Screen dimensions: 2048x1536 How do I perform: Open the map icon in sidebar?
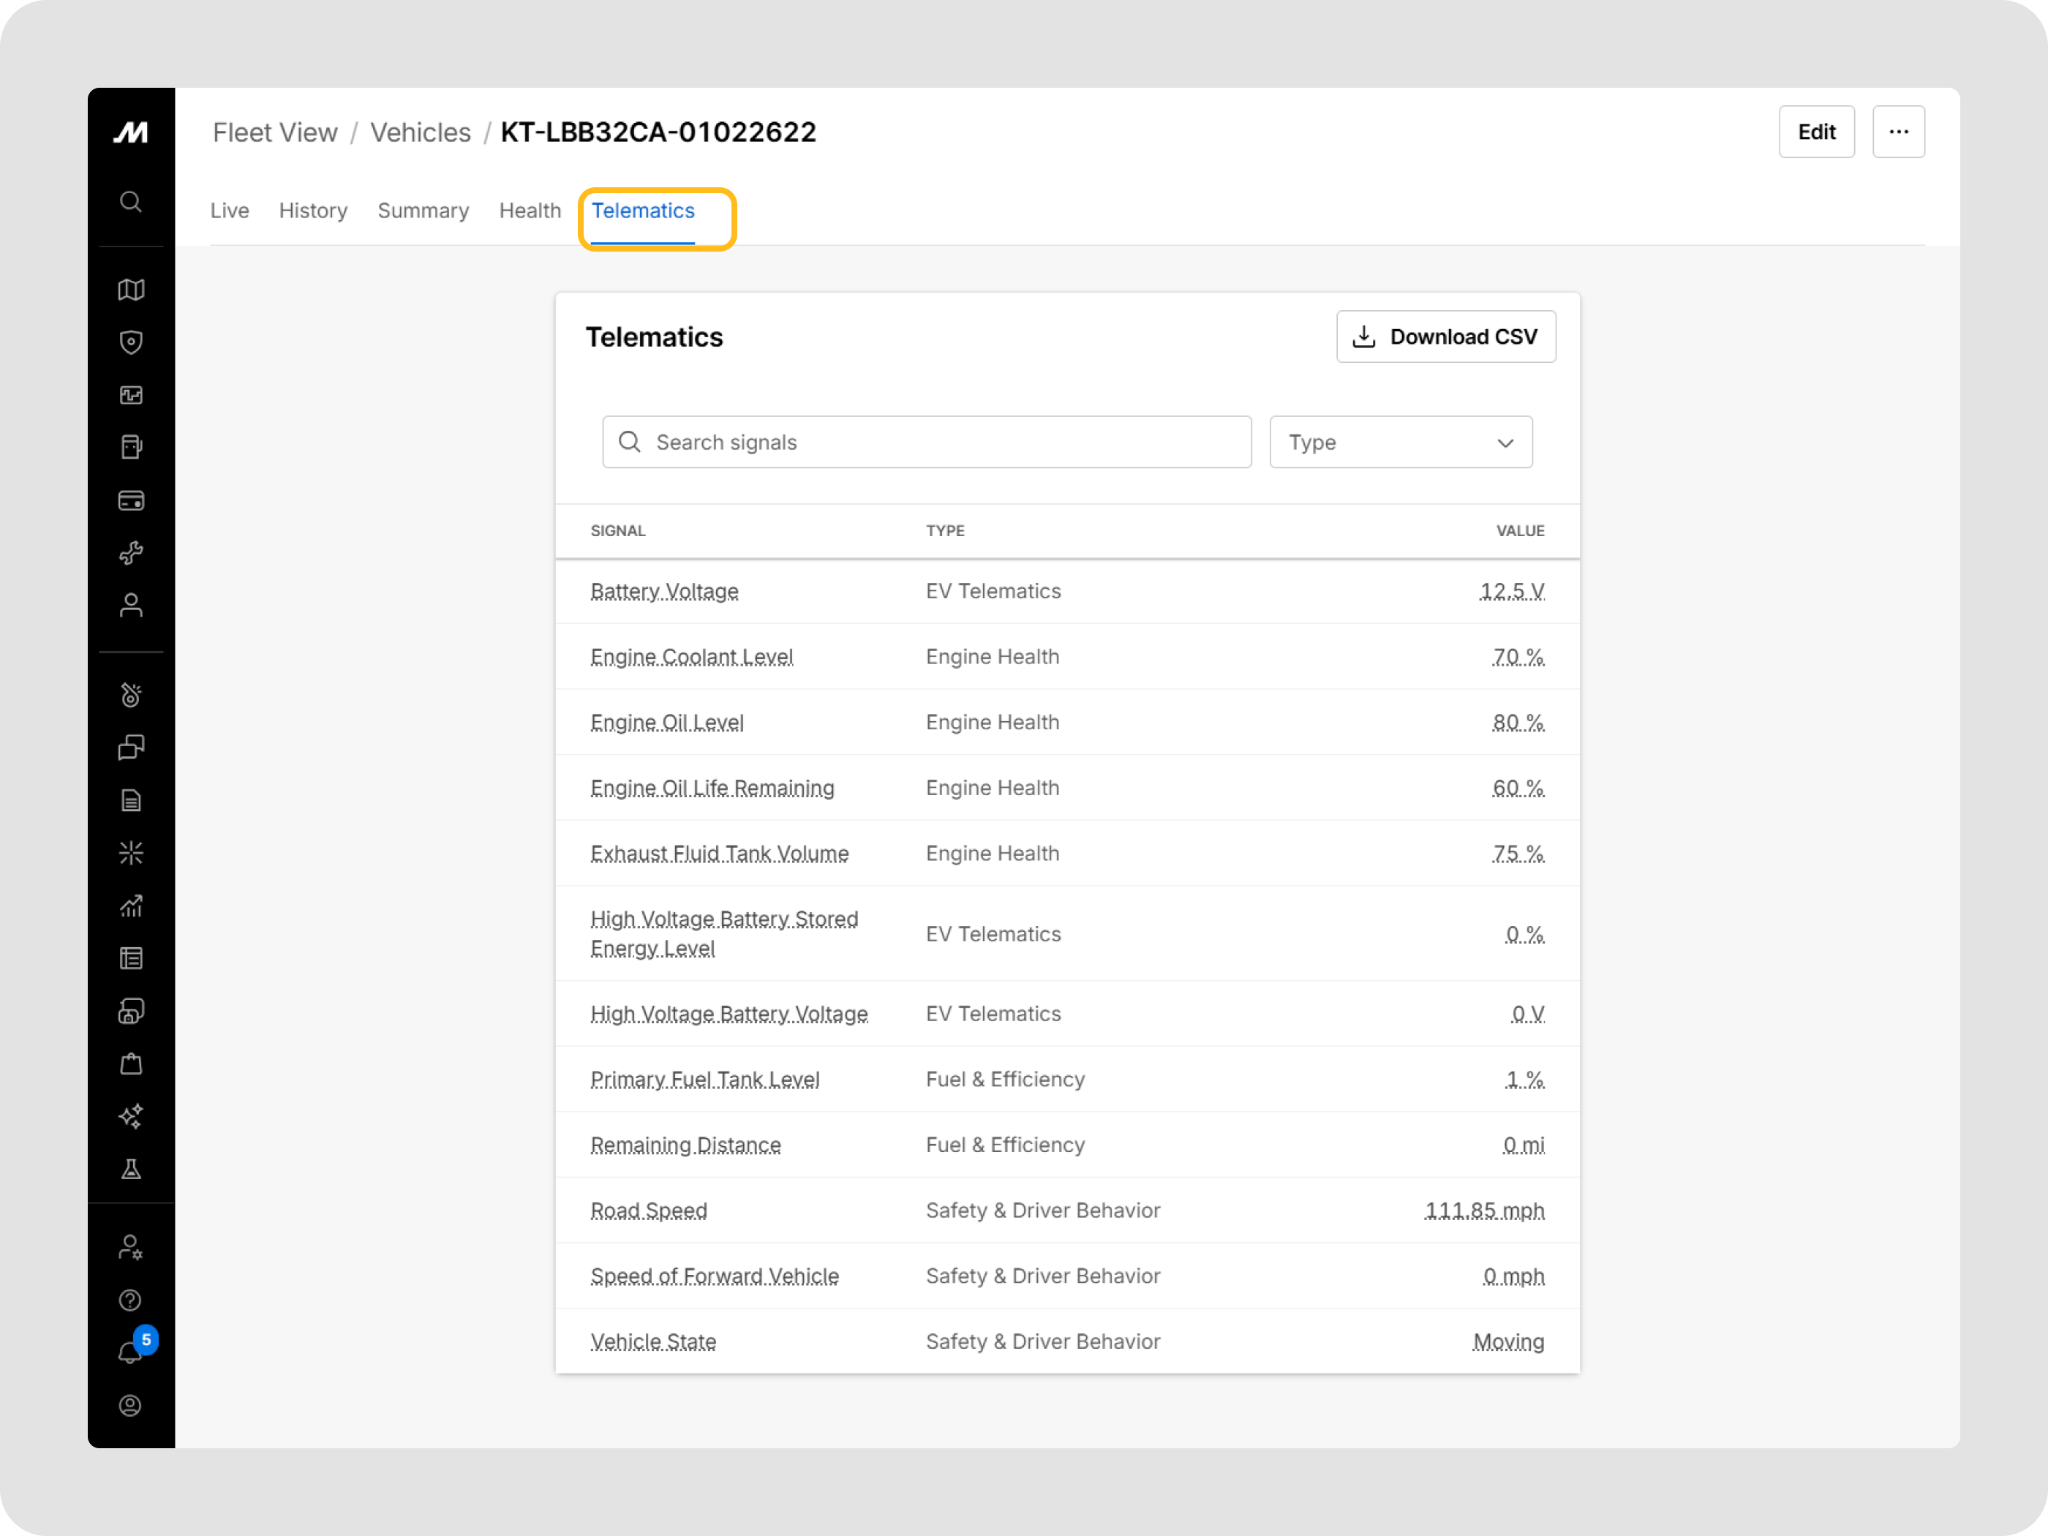pyautogui.click(x=131, y=290)
